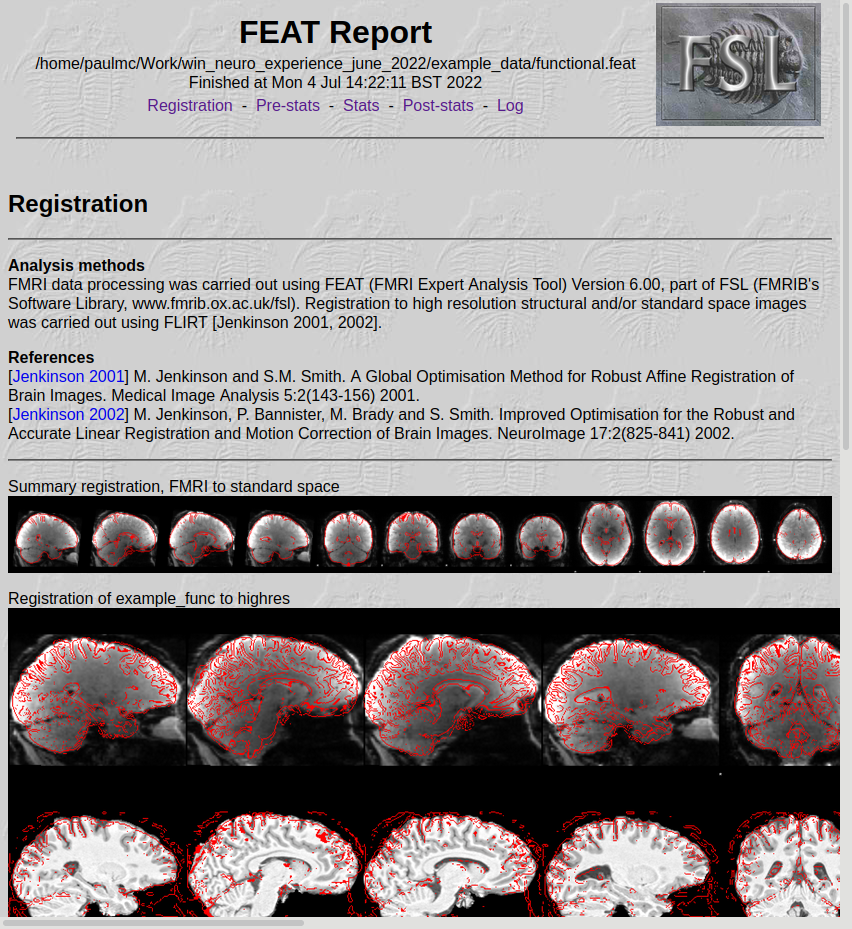Click the bold Registration section heading
The width and height of the screenshot is (852, 929).
tap(78, 204)
